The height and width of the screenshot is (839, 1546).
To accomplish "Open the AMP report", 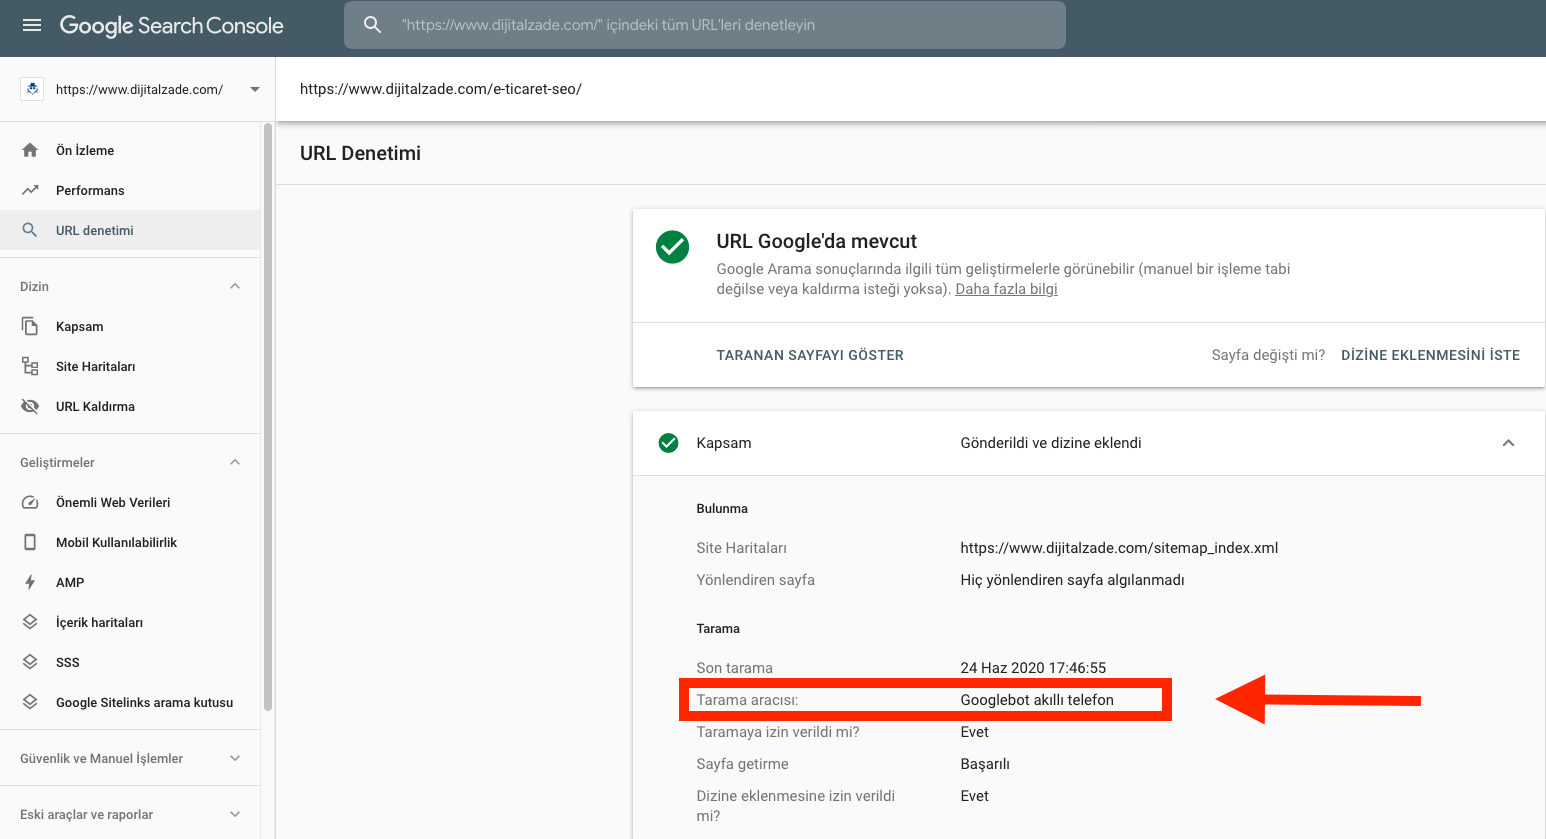I will 130,582.
